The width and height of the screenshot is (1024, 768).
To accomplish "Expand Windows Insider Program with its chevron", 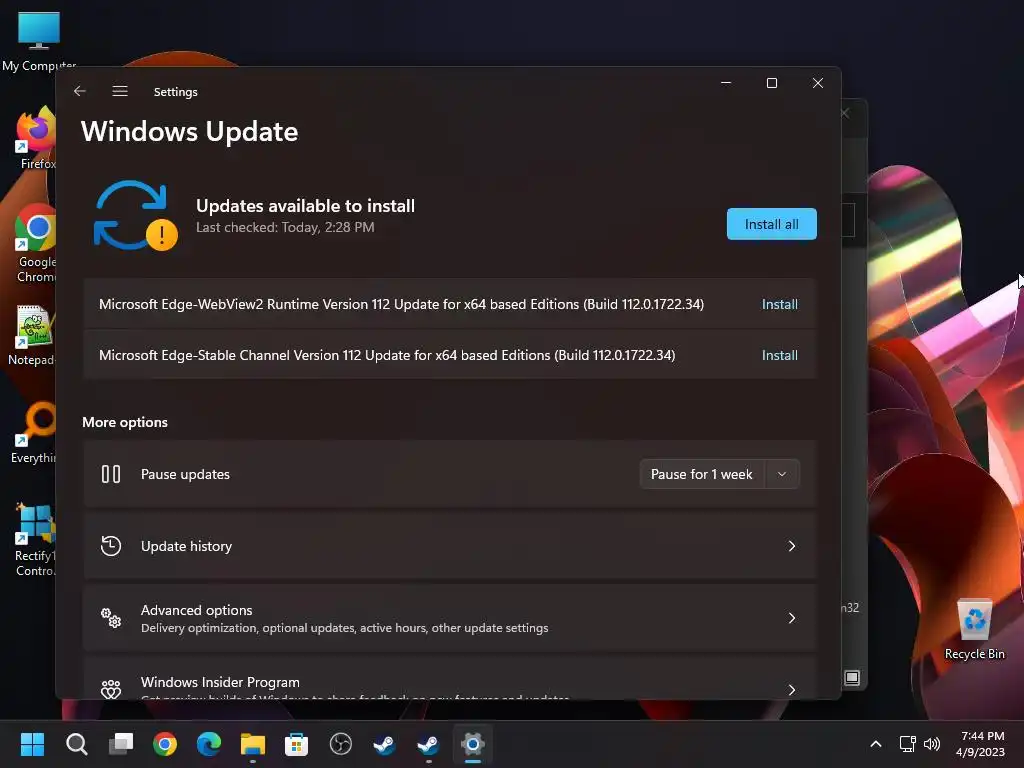I will (x=792, y=690).
